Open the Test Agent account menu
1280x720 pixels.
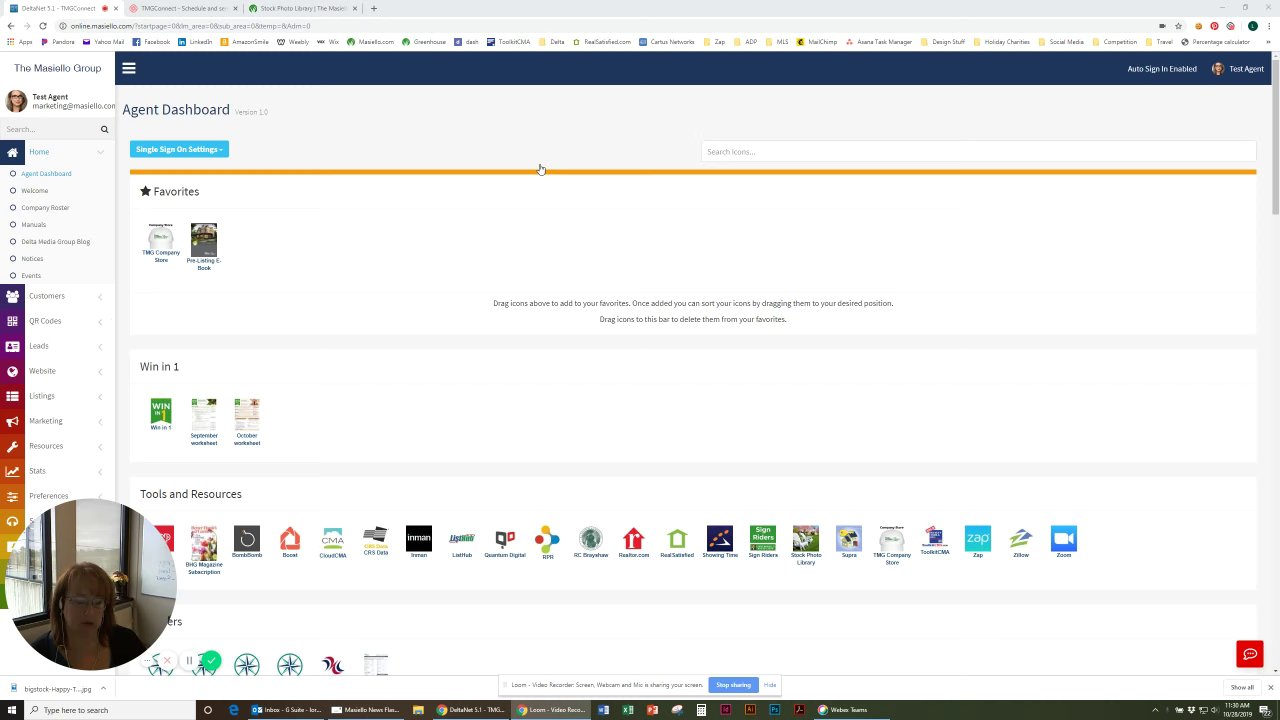tap(1238, 69)
